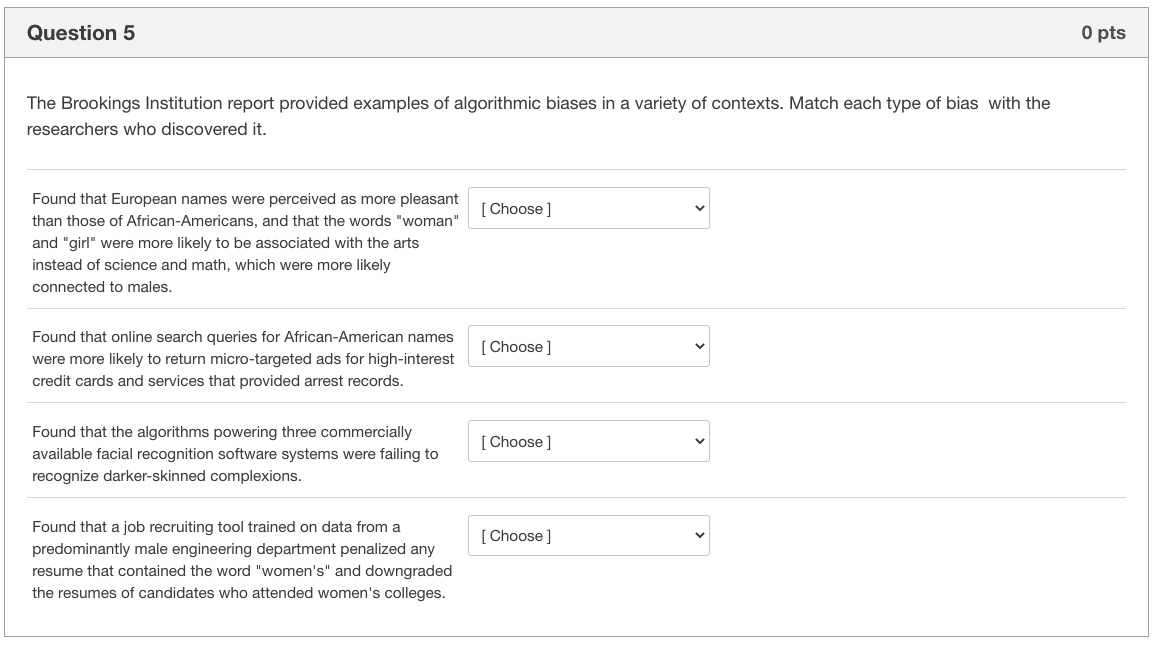Open the dropdown for online search queries bias
This screenshot has height=645, width=1157.
pyautogui.click(x=588, y=346)
